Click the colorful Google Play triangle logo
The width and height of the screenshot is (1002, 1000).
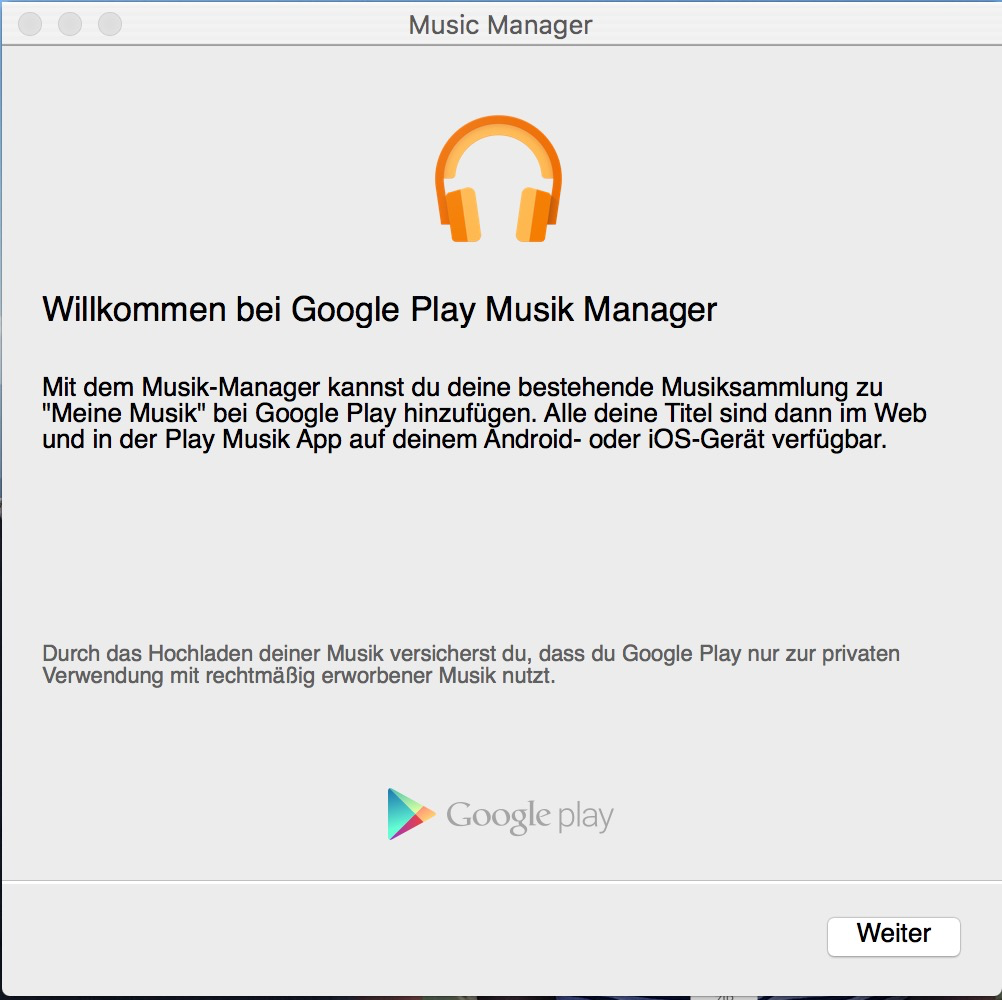click(x=411, y=814)
